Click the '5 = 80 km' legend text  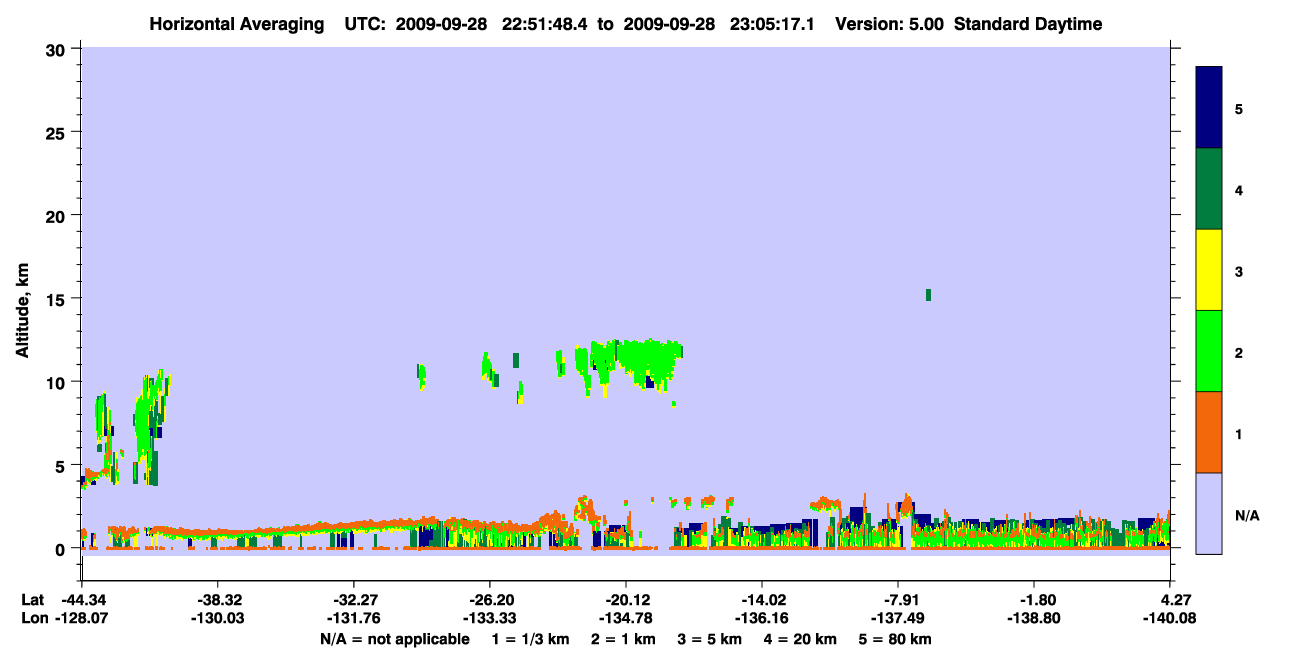tap(895, 639)
